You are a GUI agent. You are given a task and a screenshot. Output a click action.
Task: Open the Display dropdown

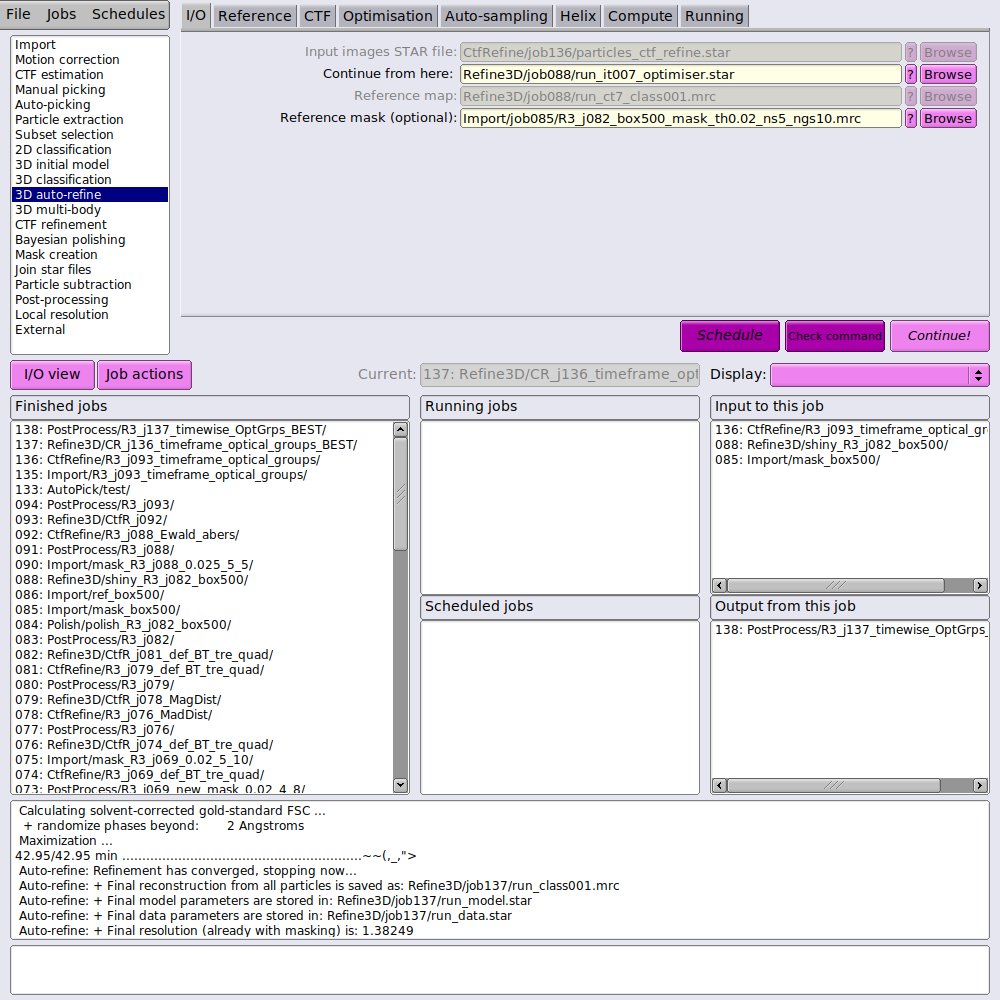pos(879,375)
